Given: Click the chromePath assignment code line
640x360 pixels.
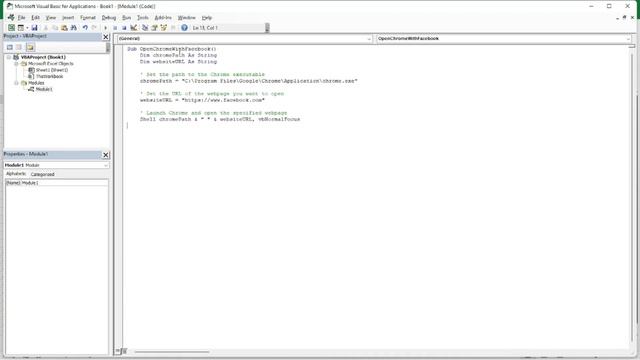Looking at the screenshot, I should point(249,81).
